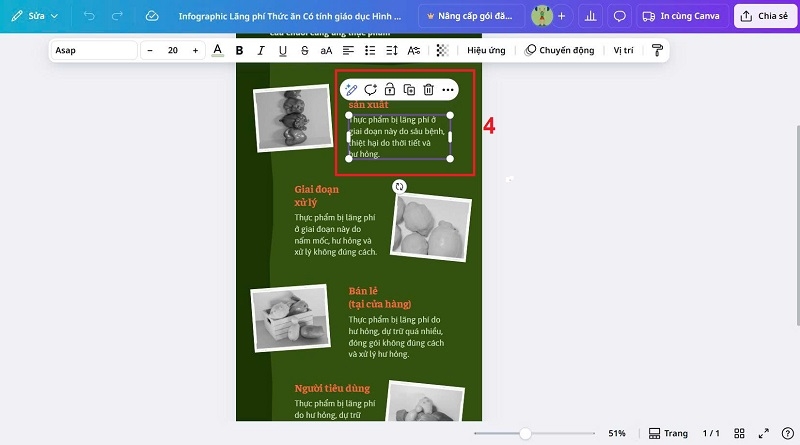Image resolution: width=800 pixels, height=445 pixels.
Task: Open the line spacing options
Action: 392,50
